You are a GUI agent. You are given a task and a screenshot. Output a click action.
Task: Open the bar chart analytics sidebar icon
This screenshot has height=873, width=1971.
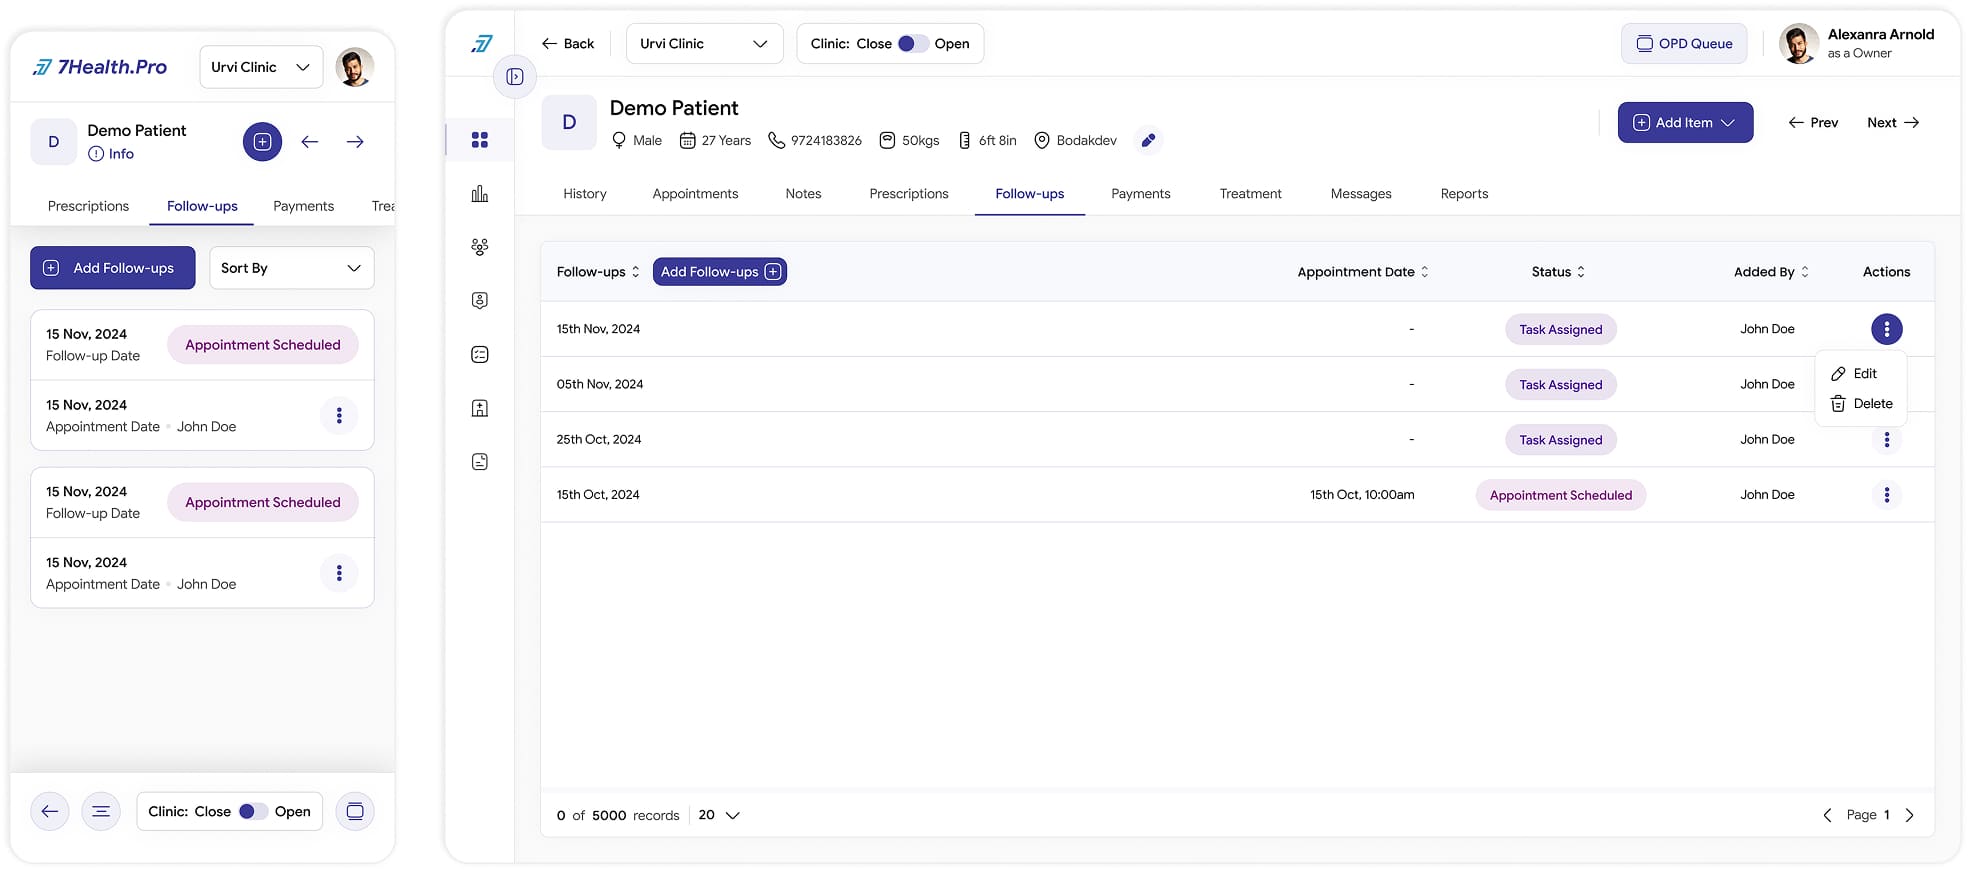[x=480, y=194]
